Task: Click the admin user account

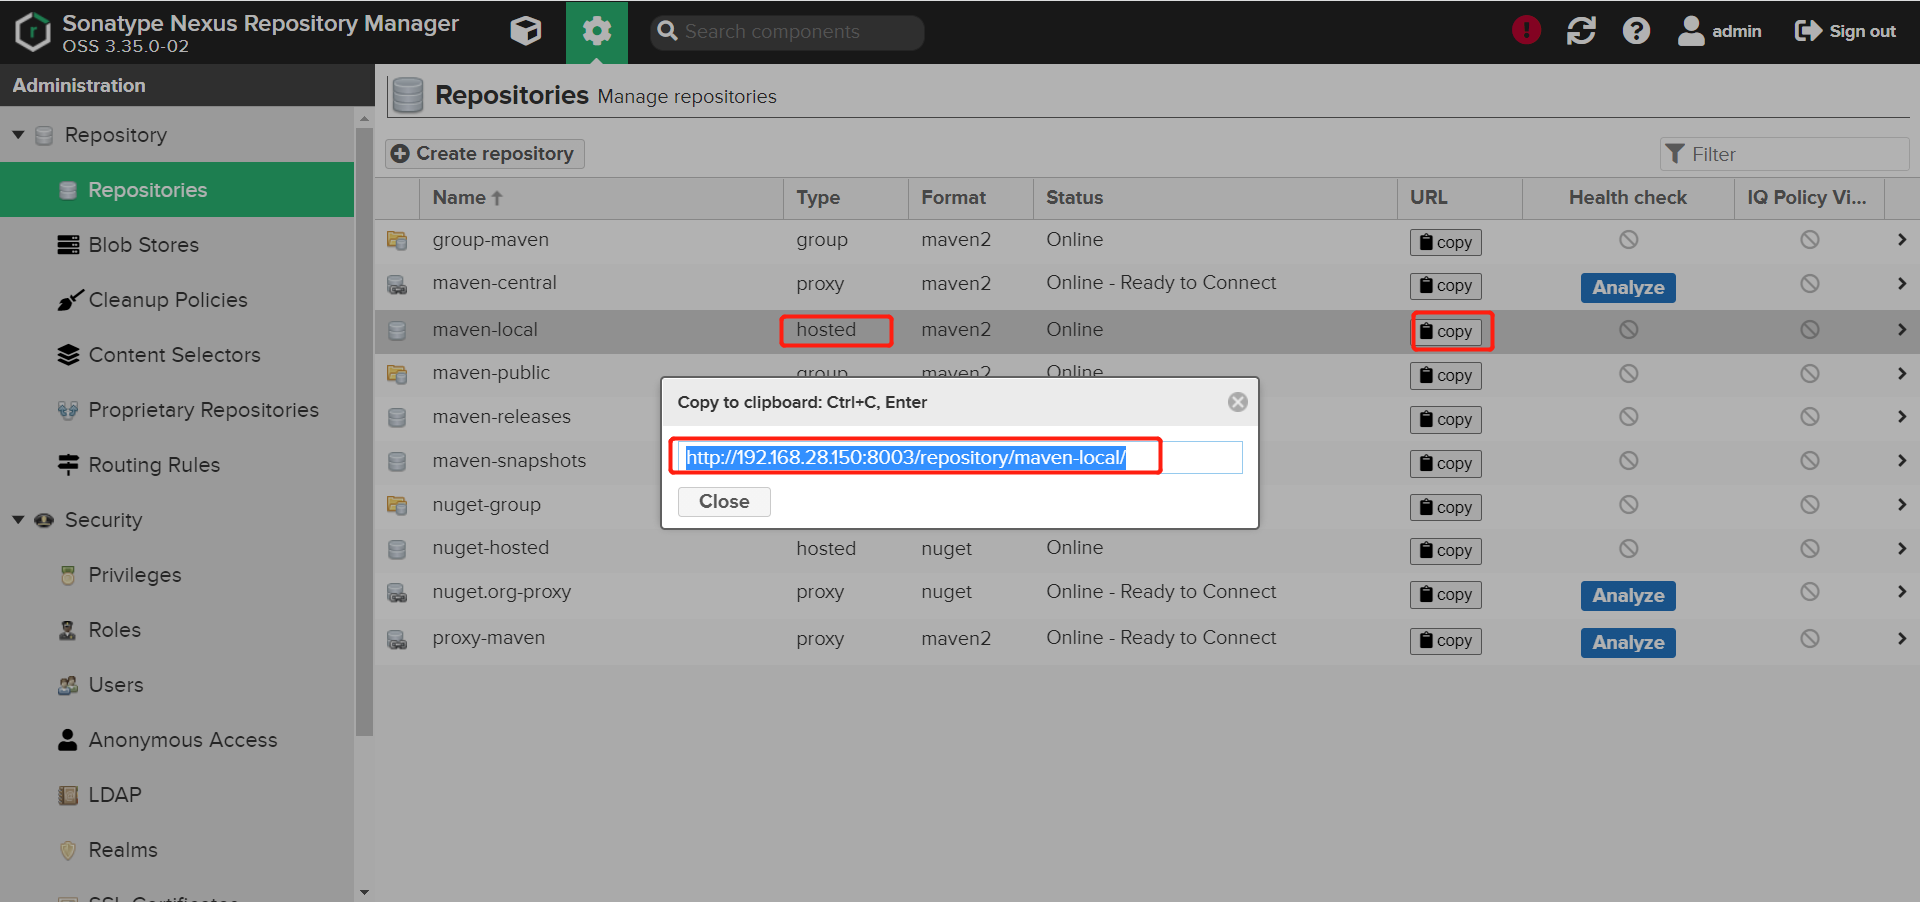Action: click(1720, 31)
